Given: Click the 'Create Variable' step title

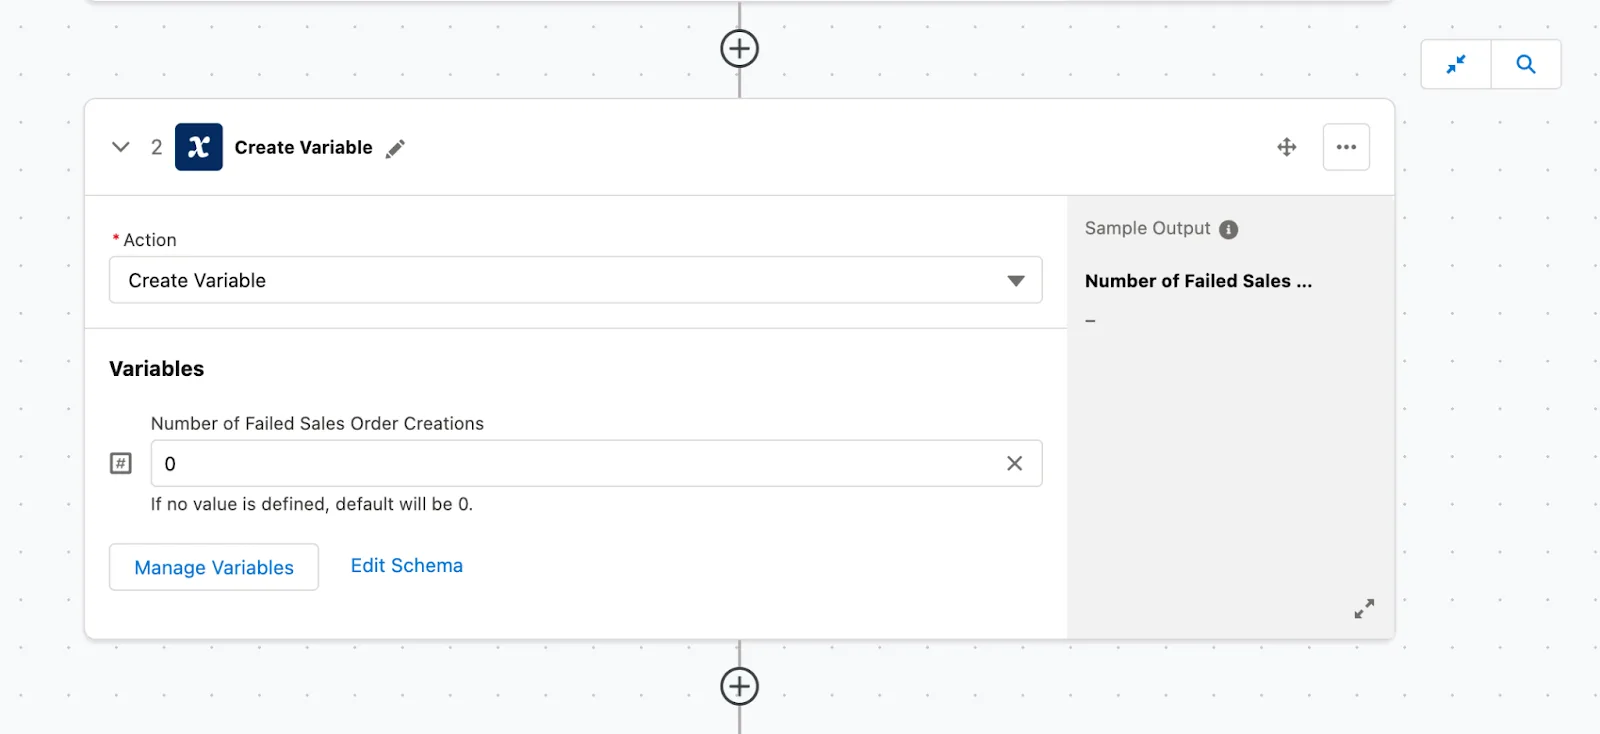Looking at the screenshot, I should pos(303,147).
